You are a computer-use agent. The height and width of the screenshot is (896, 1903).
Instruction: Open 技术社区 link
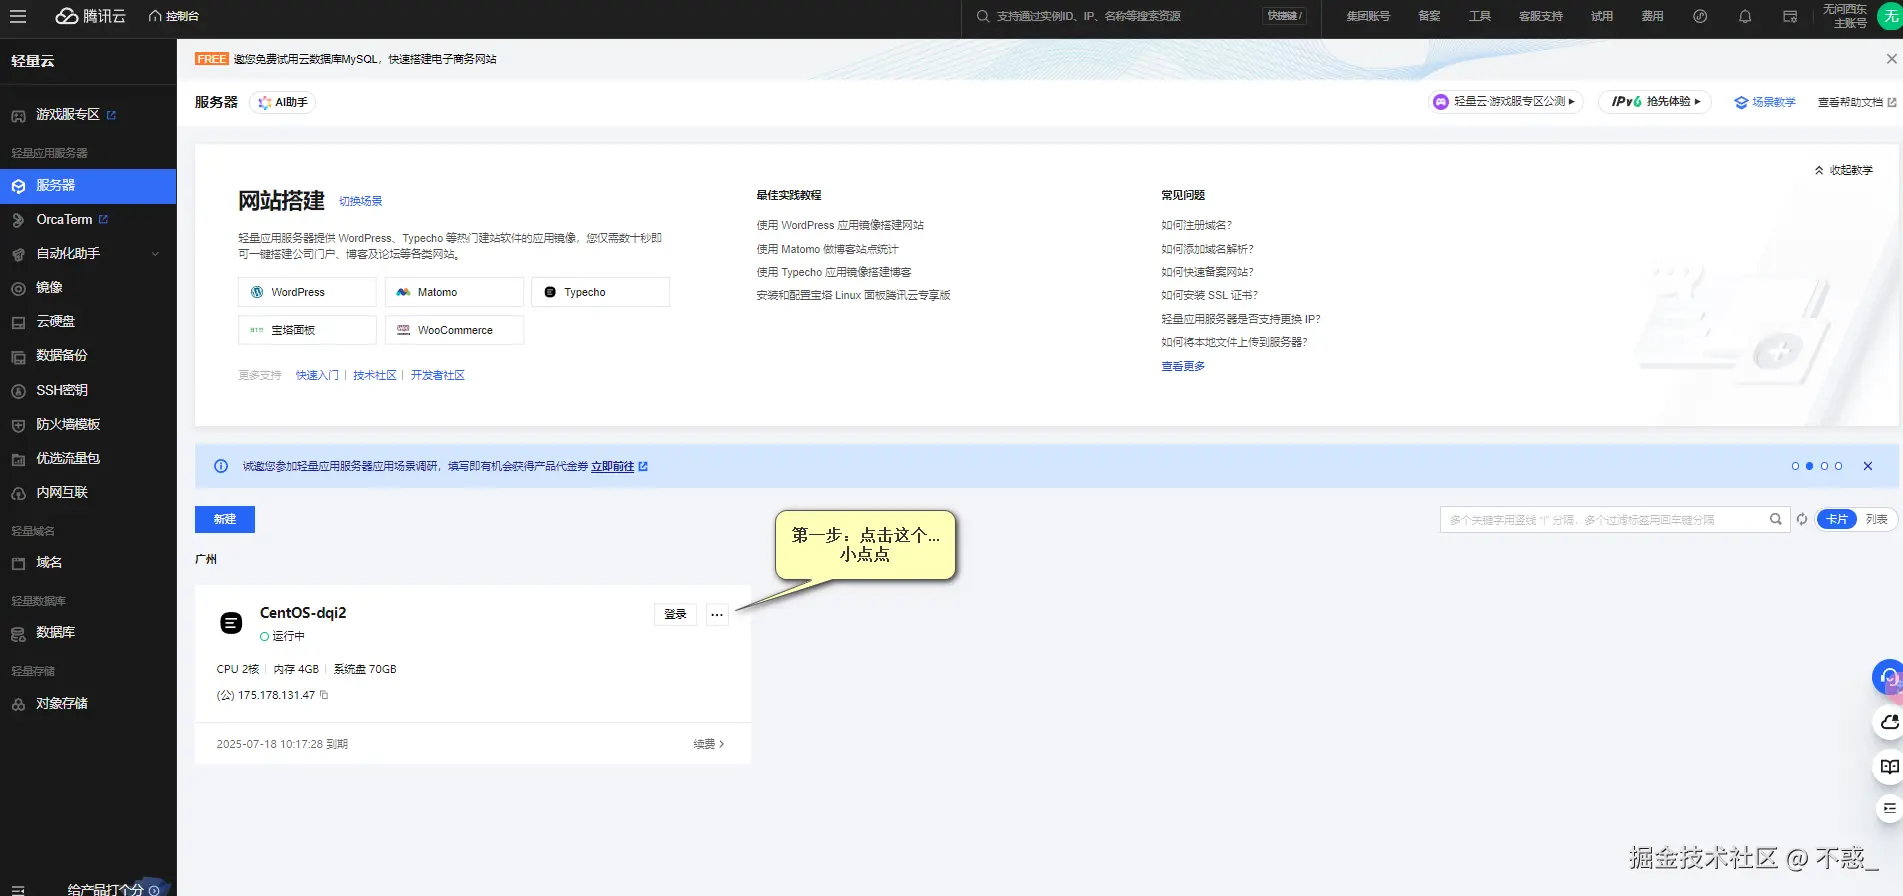(x=375, y=376)
